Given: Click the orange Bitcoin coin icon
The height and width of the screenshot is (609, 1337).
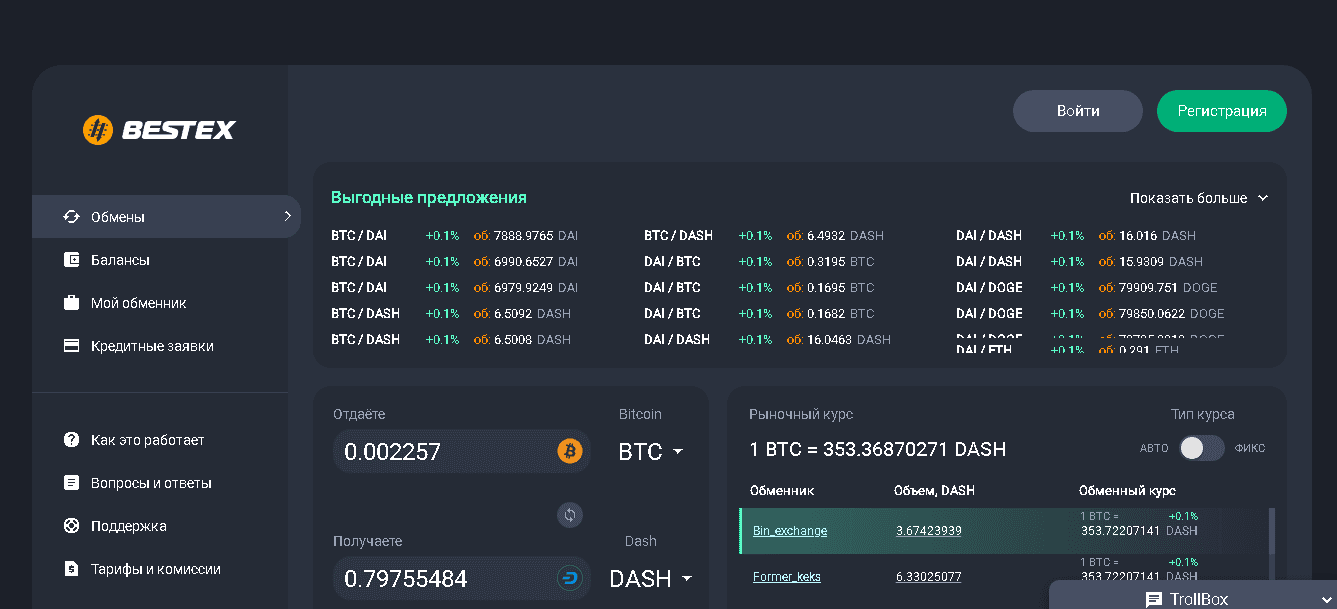Looking at the screenshot, I should (x=570, y=452).
